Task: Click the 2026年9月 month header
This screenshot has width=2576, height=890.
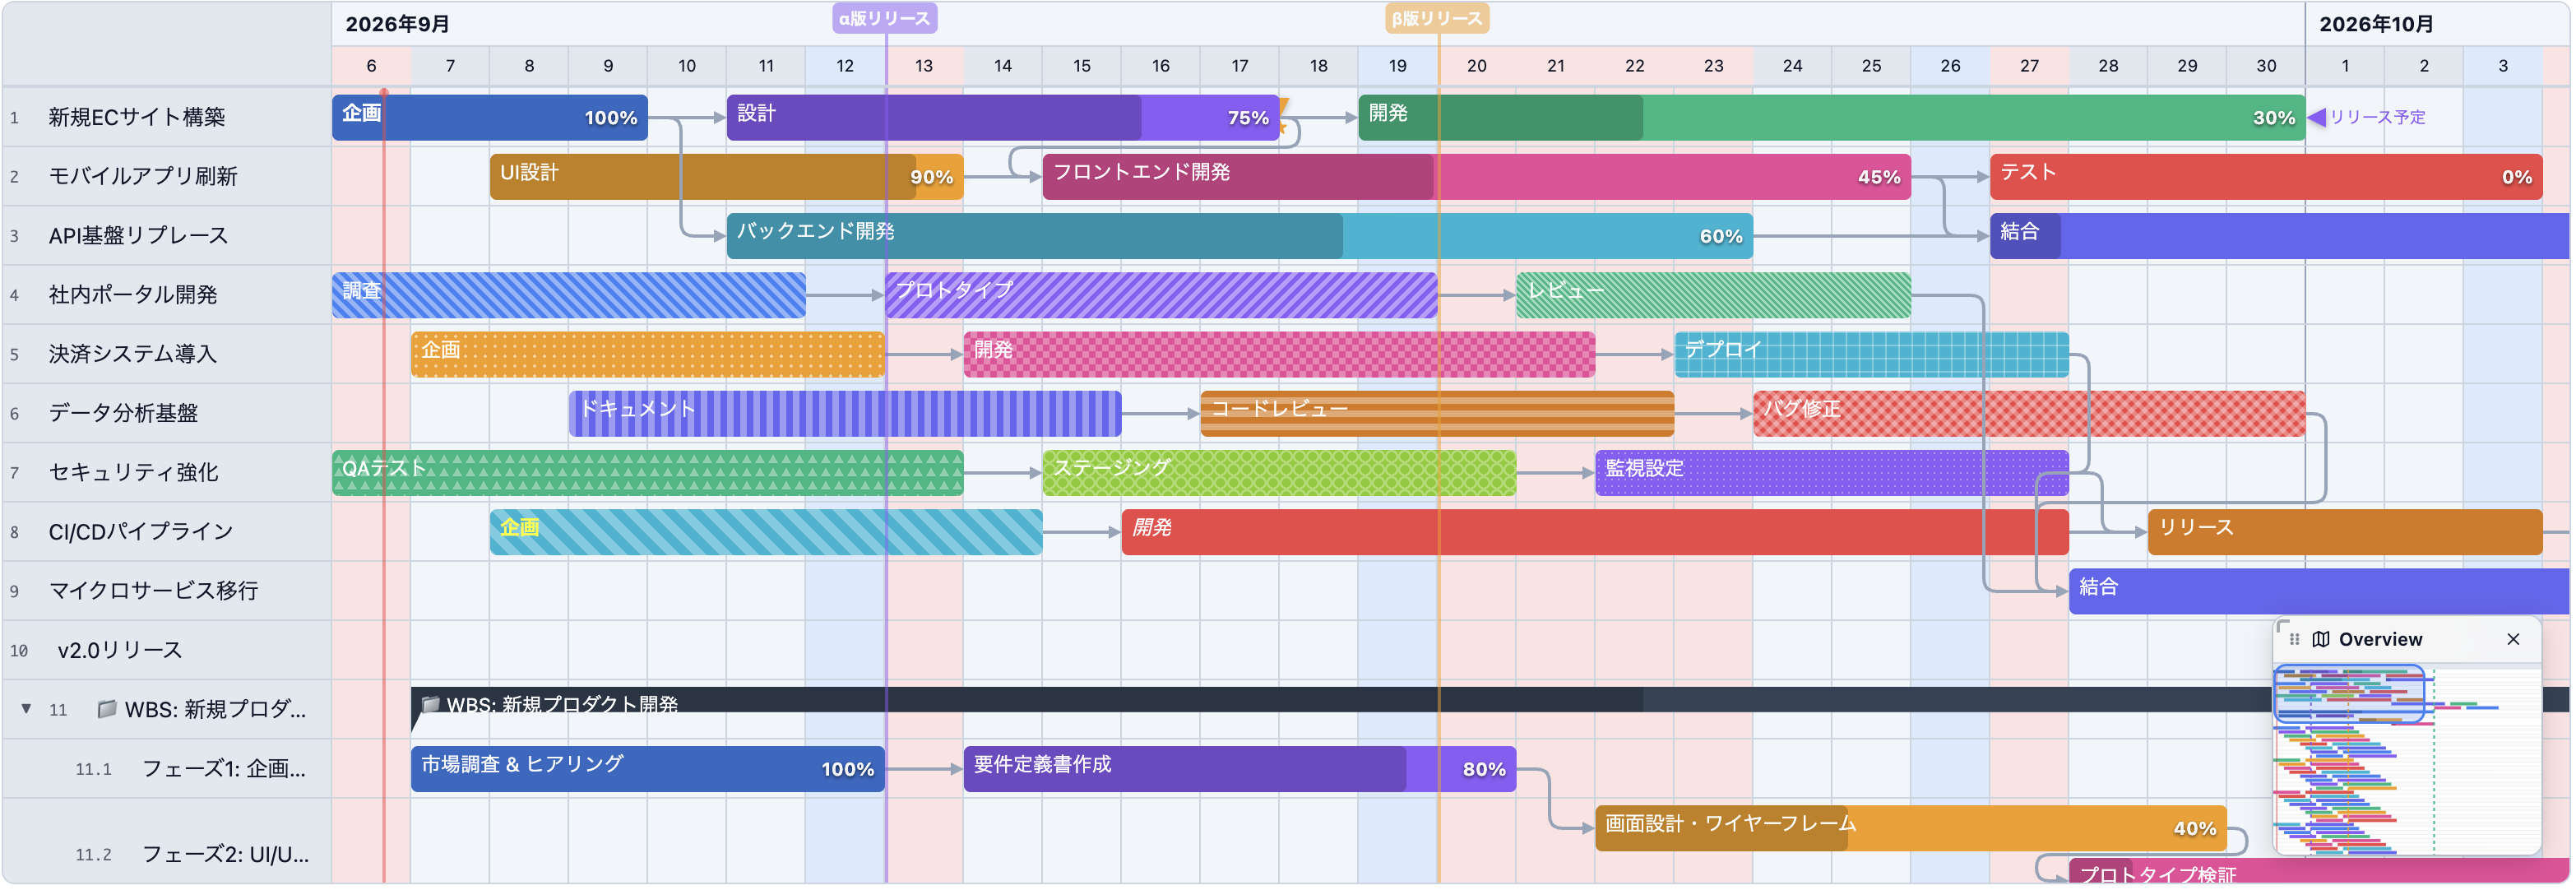Action: (x=397, y=24)
